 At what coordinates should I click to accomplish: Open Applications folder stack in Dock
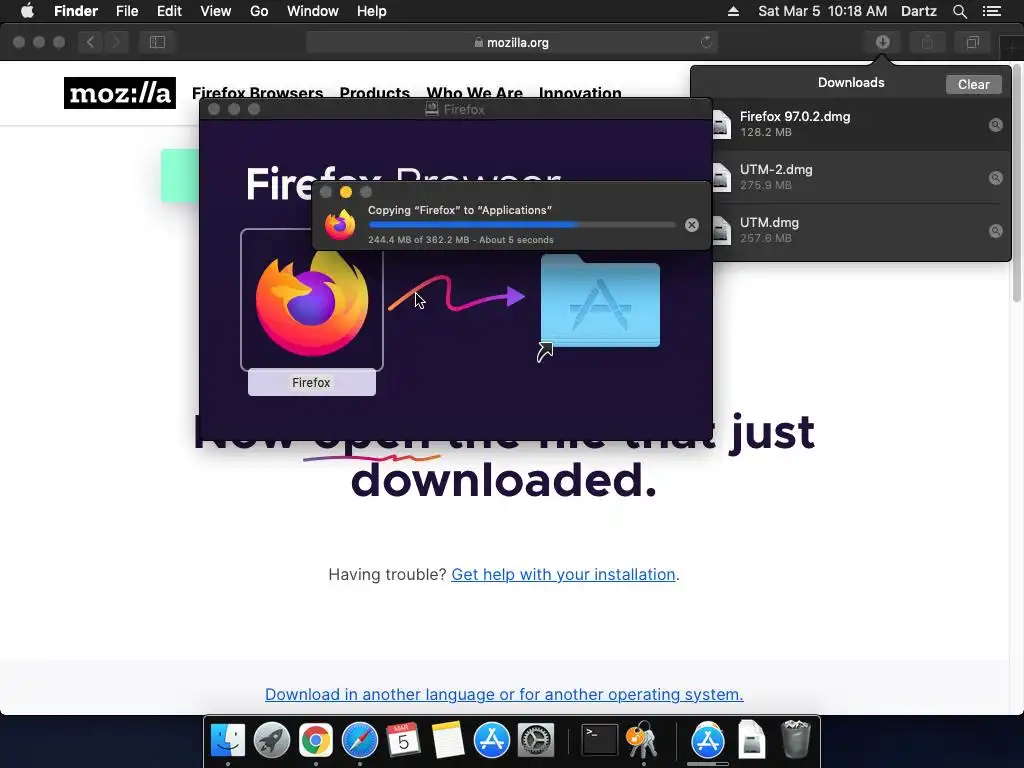coord(708,740)
